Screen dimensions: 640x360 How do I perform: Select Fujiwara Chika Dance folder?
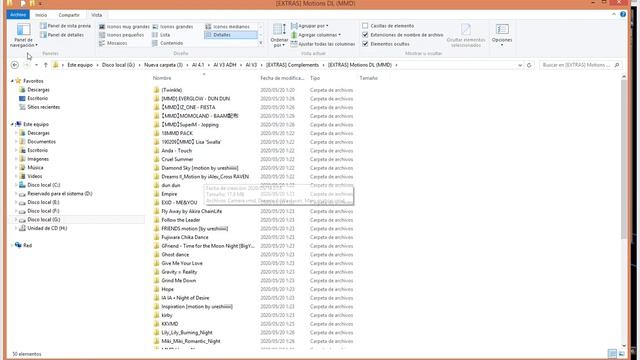pyautogui.click(x=184, y=237)
